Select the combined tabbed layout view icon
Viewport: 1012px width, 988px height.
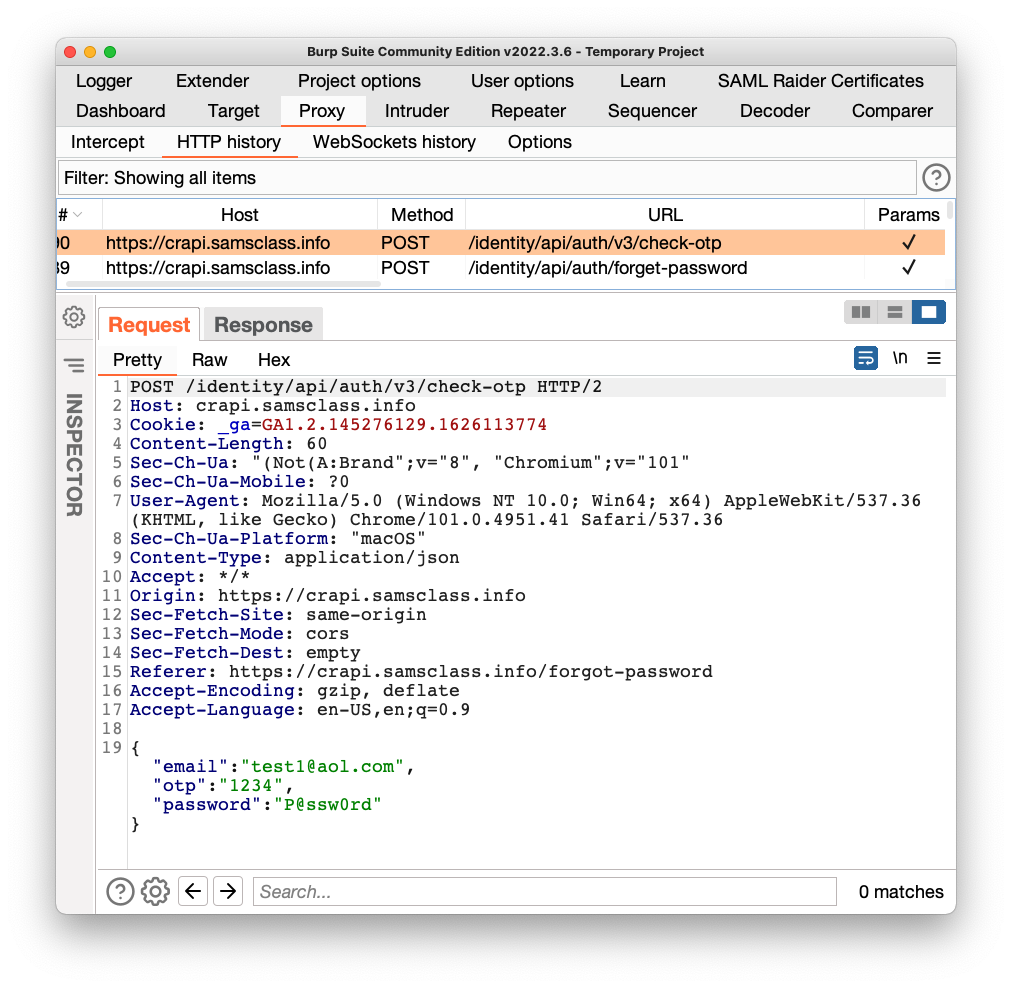(929, 312)
